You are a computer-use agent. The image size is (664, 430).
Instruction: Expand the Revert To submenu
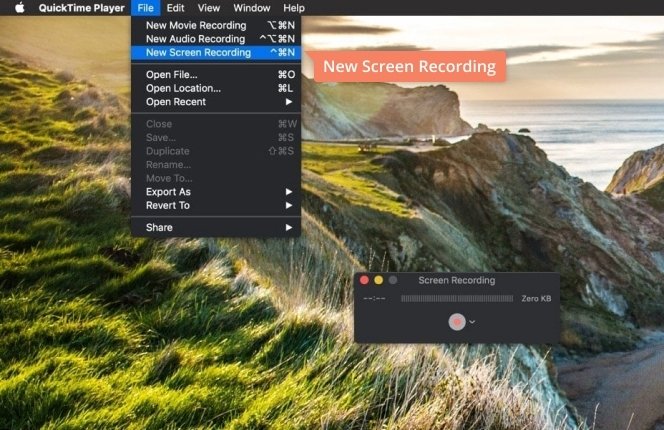click(216, 205)
